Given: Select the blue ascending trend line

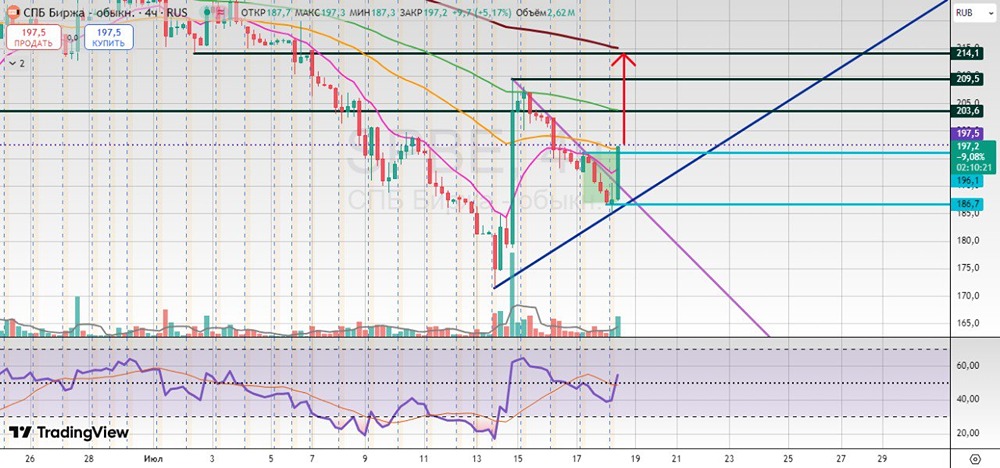Looking at the screenshot, I should click(721, 143).
